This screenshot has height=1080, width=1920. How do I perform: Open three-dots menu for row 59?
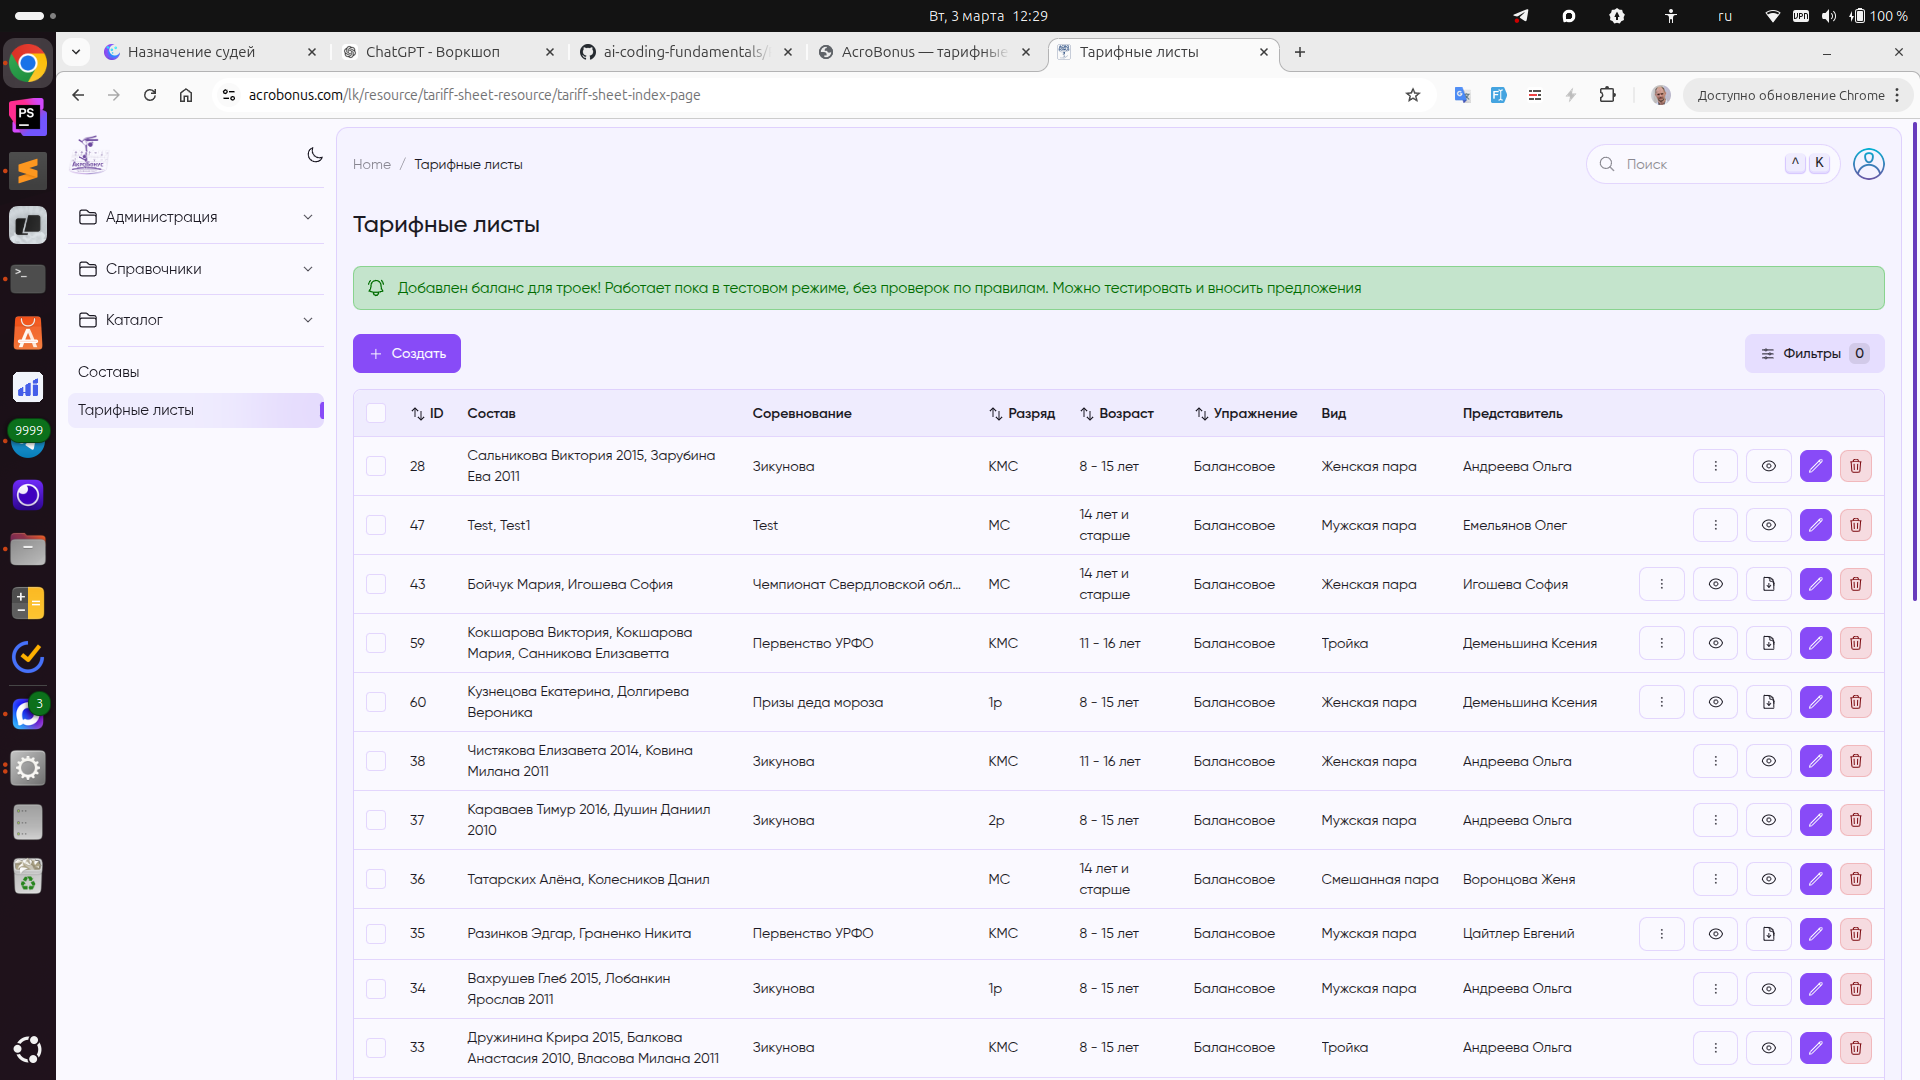(x=1661, y=643)
